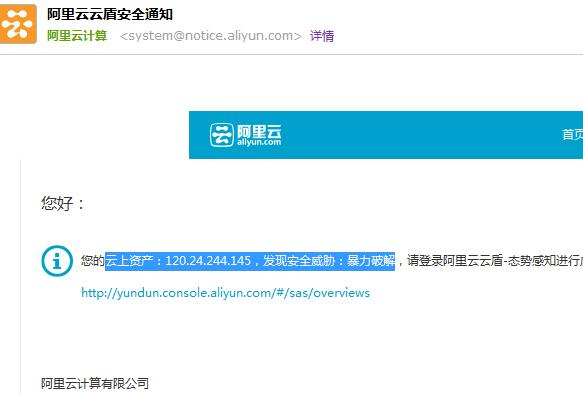Click the 您的 text before the selection
This screenshot has width=583, height=394.
(x=93, y=261)
